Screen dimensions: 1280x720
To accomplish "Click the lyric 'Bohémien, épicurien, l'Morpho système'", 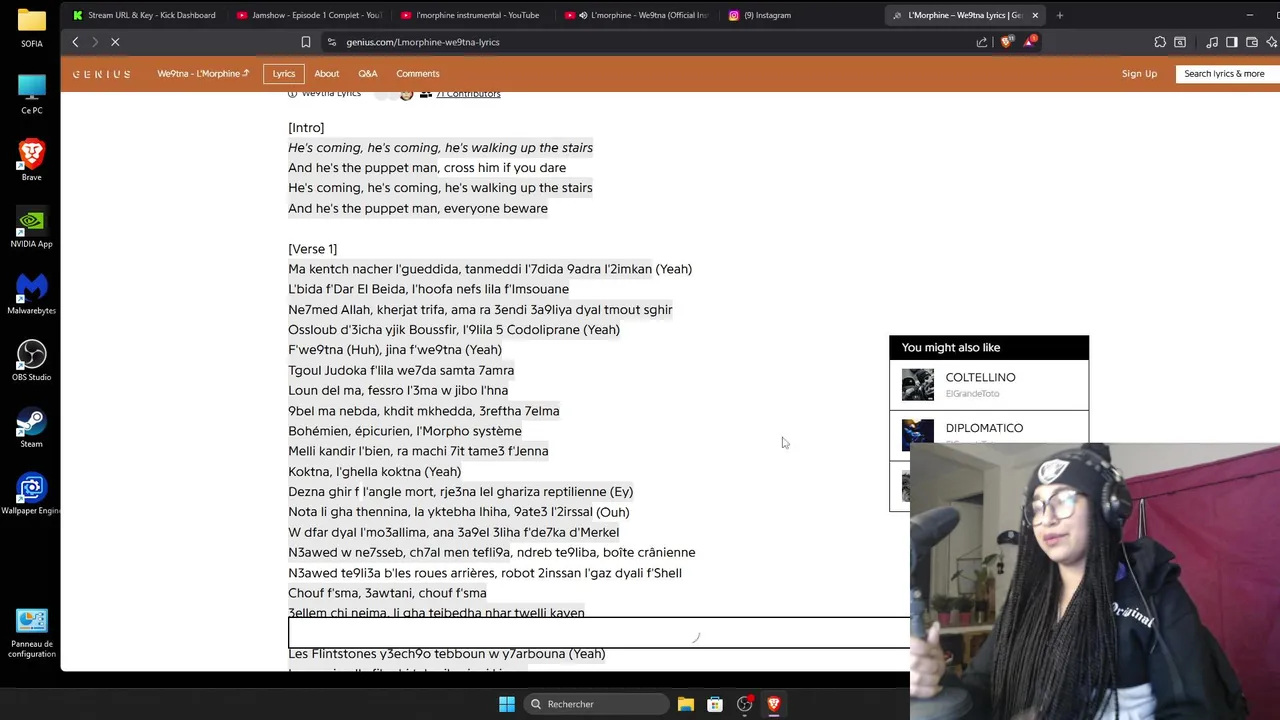I will (x=405, y=431).
